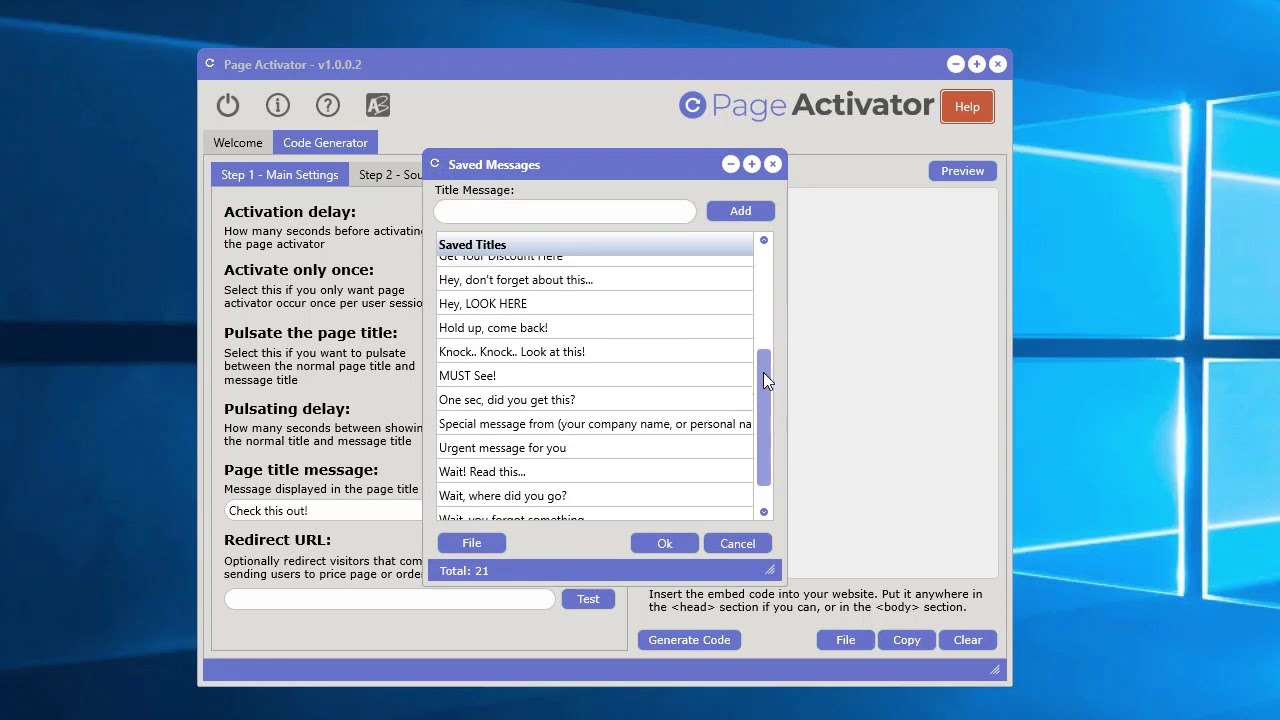Viewport: 1280px width, 720px height.
Task: Select 'Hey, don't forget about this...' title
Action: 595,280
